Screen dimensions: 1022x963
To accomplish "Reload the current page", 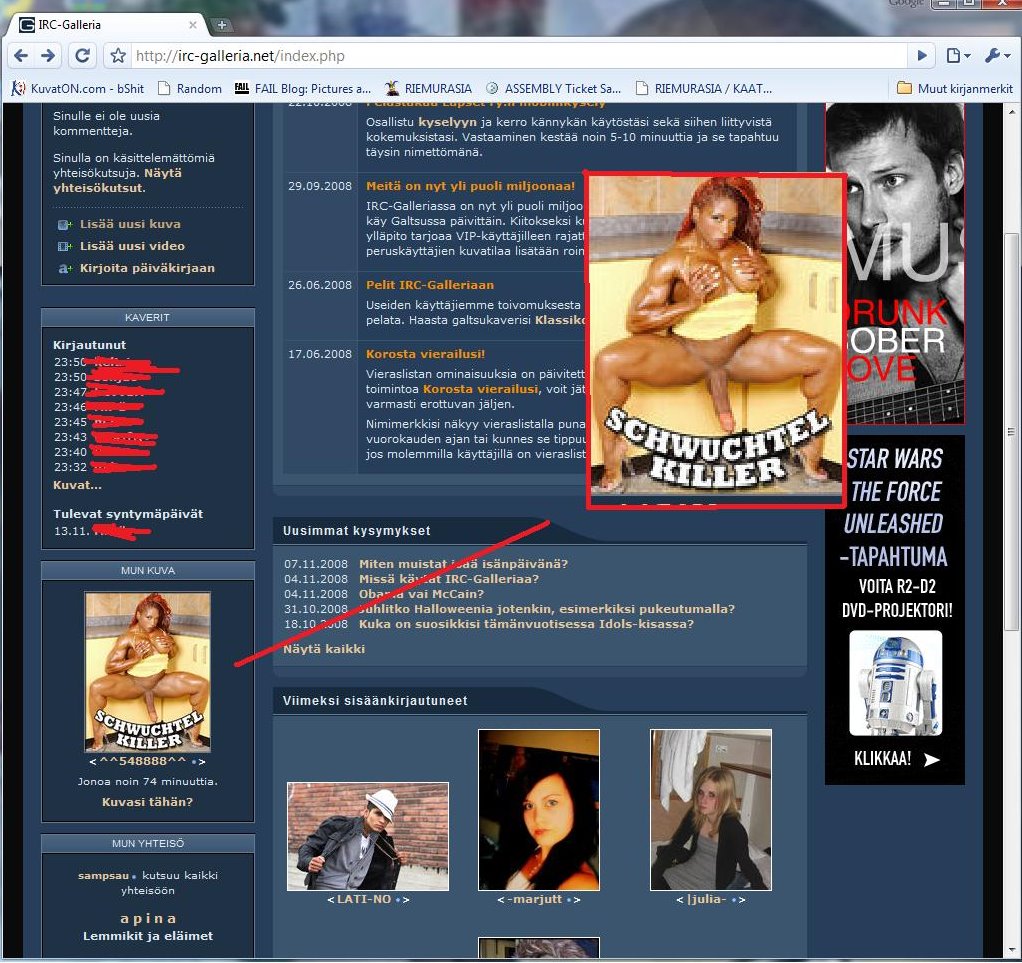I will click(83, 56).
